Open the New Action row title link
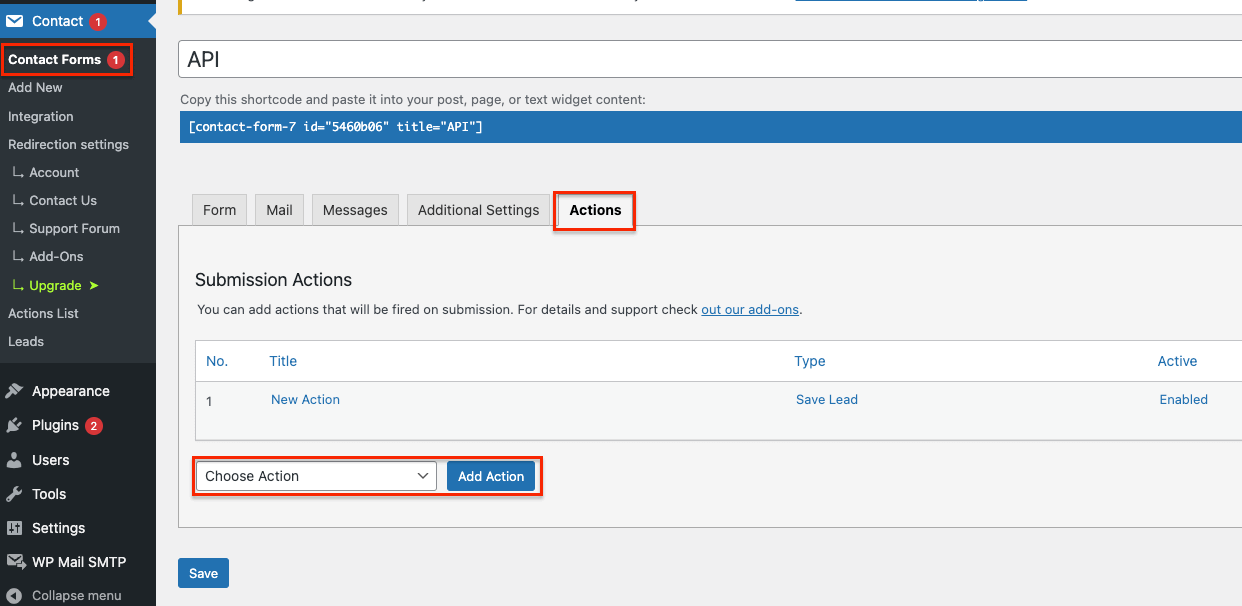Image resolution: width=1242 pixels, height=606 pixels. click(x=305, y=399)
